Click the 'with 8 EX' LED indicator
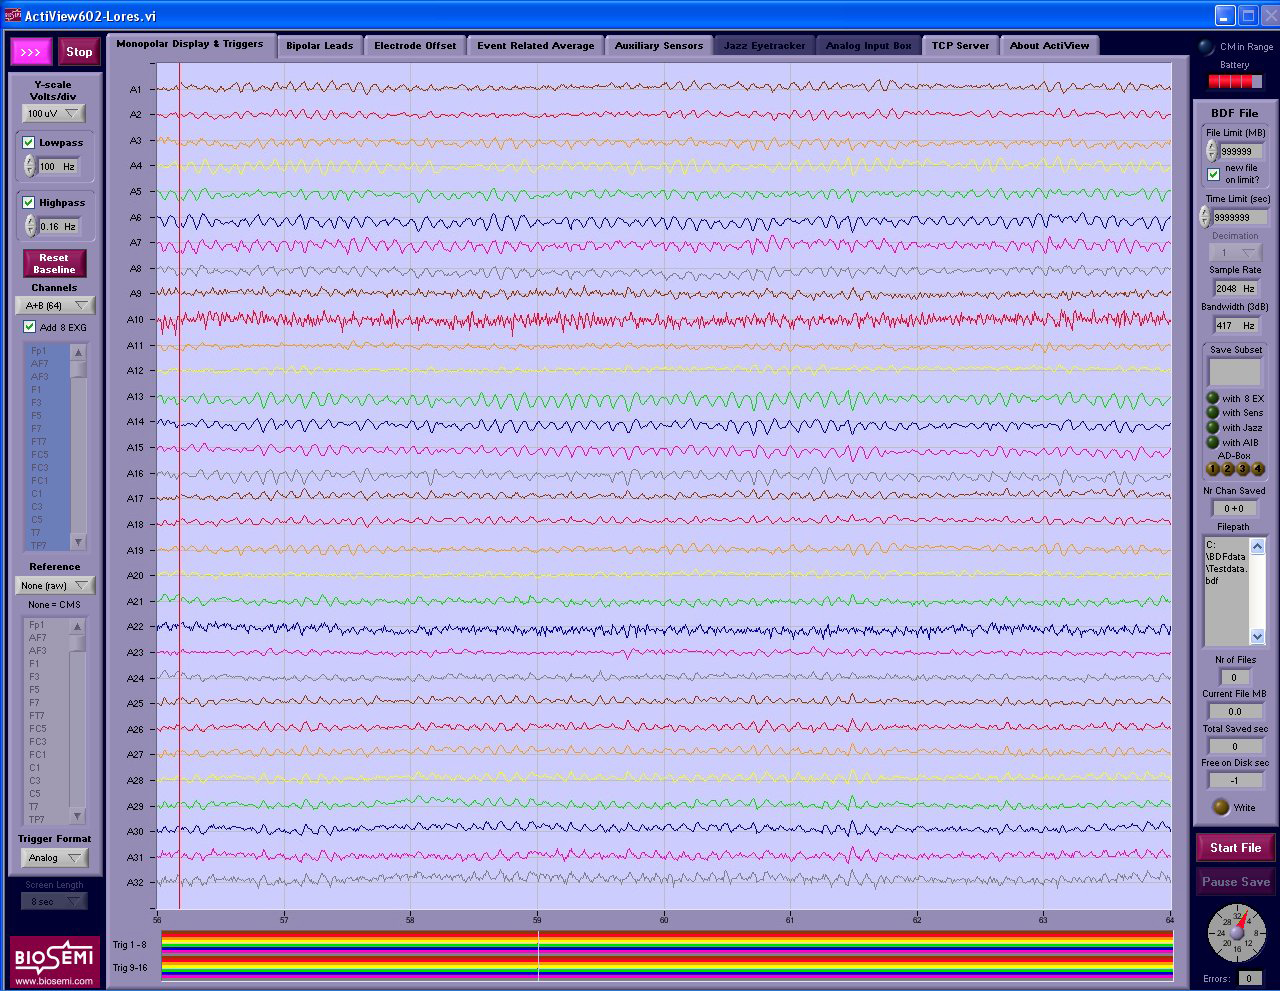The image size is (1280, 991). click(x=1213, y=398)
